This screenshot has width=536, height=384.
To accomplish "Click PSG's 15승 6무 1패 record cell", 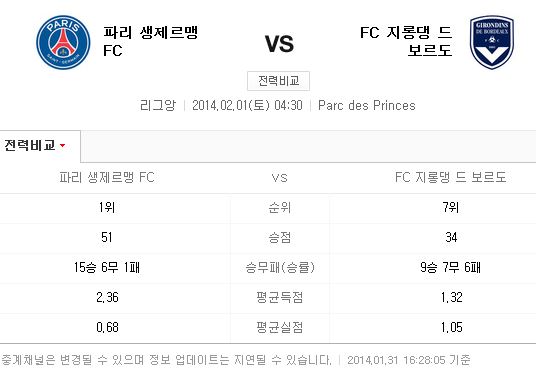I will point(107,267).
